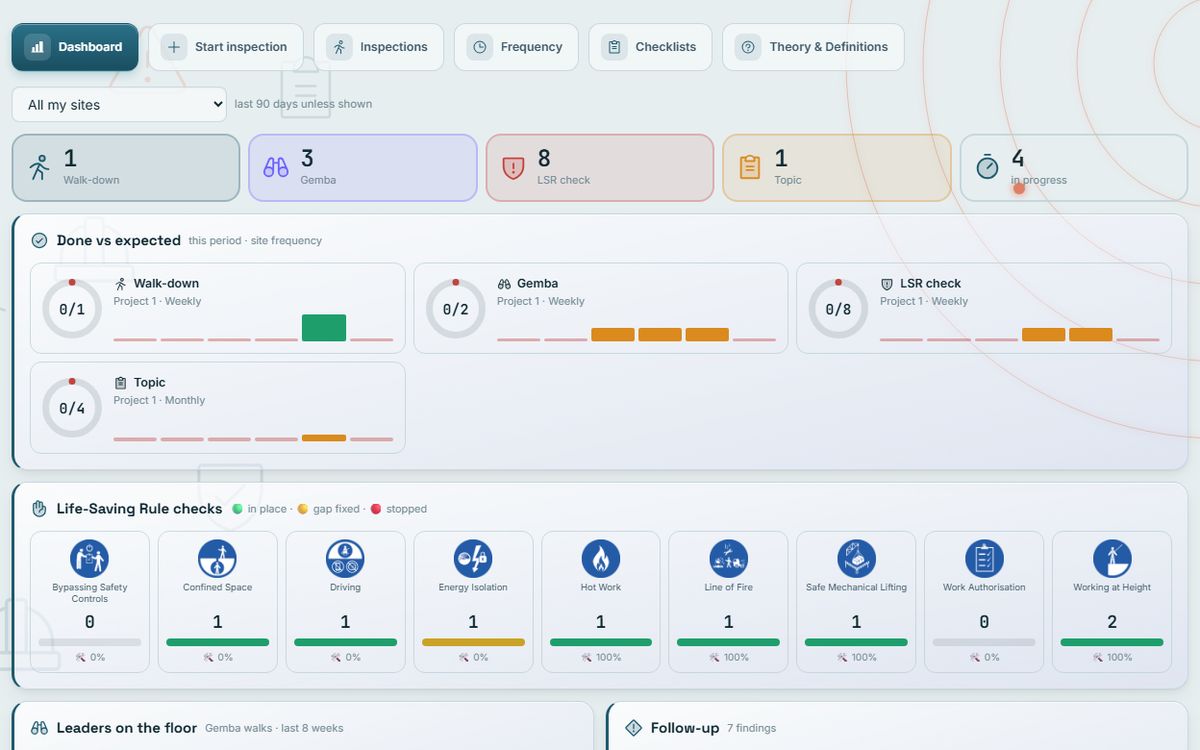Click the hand icon beside Life-Saving Rule checks
Image resolution: width=1200 pixels, height=750 pixels.
pos(40,509)
